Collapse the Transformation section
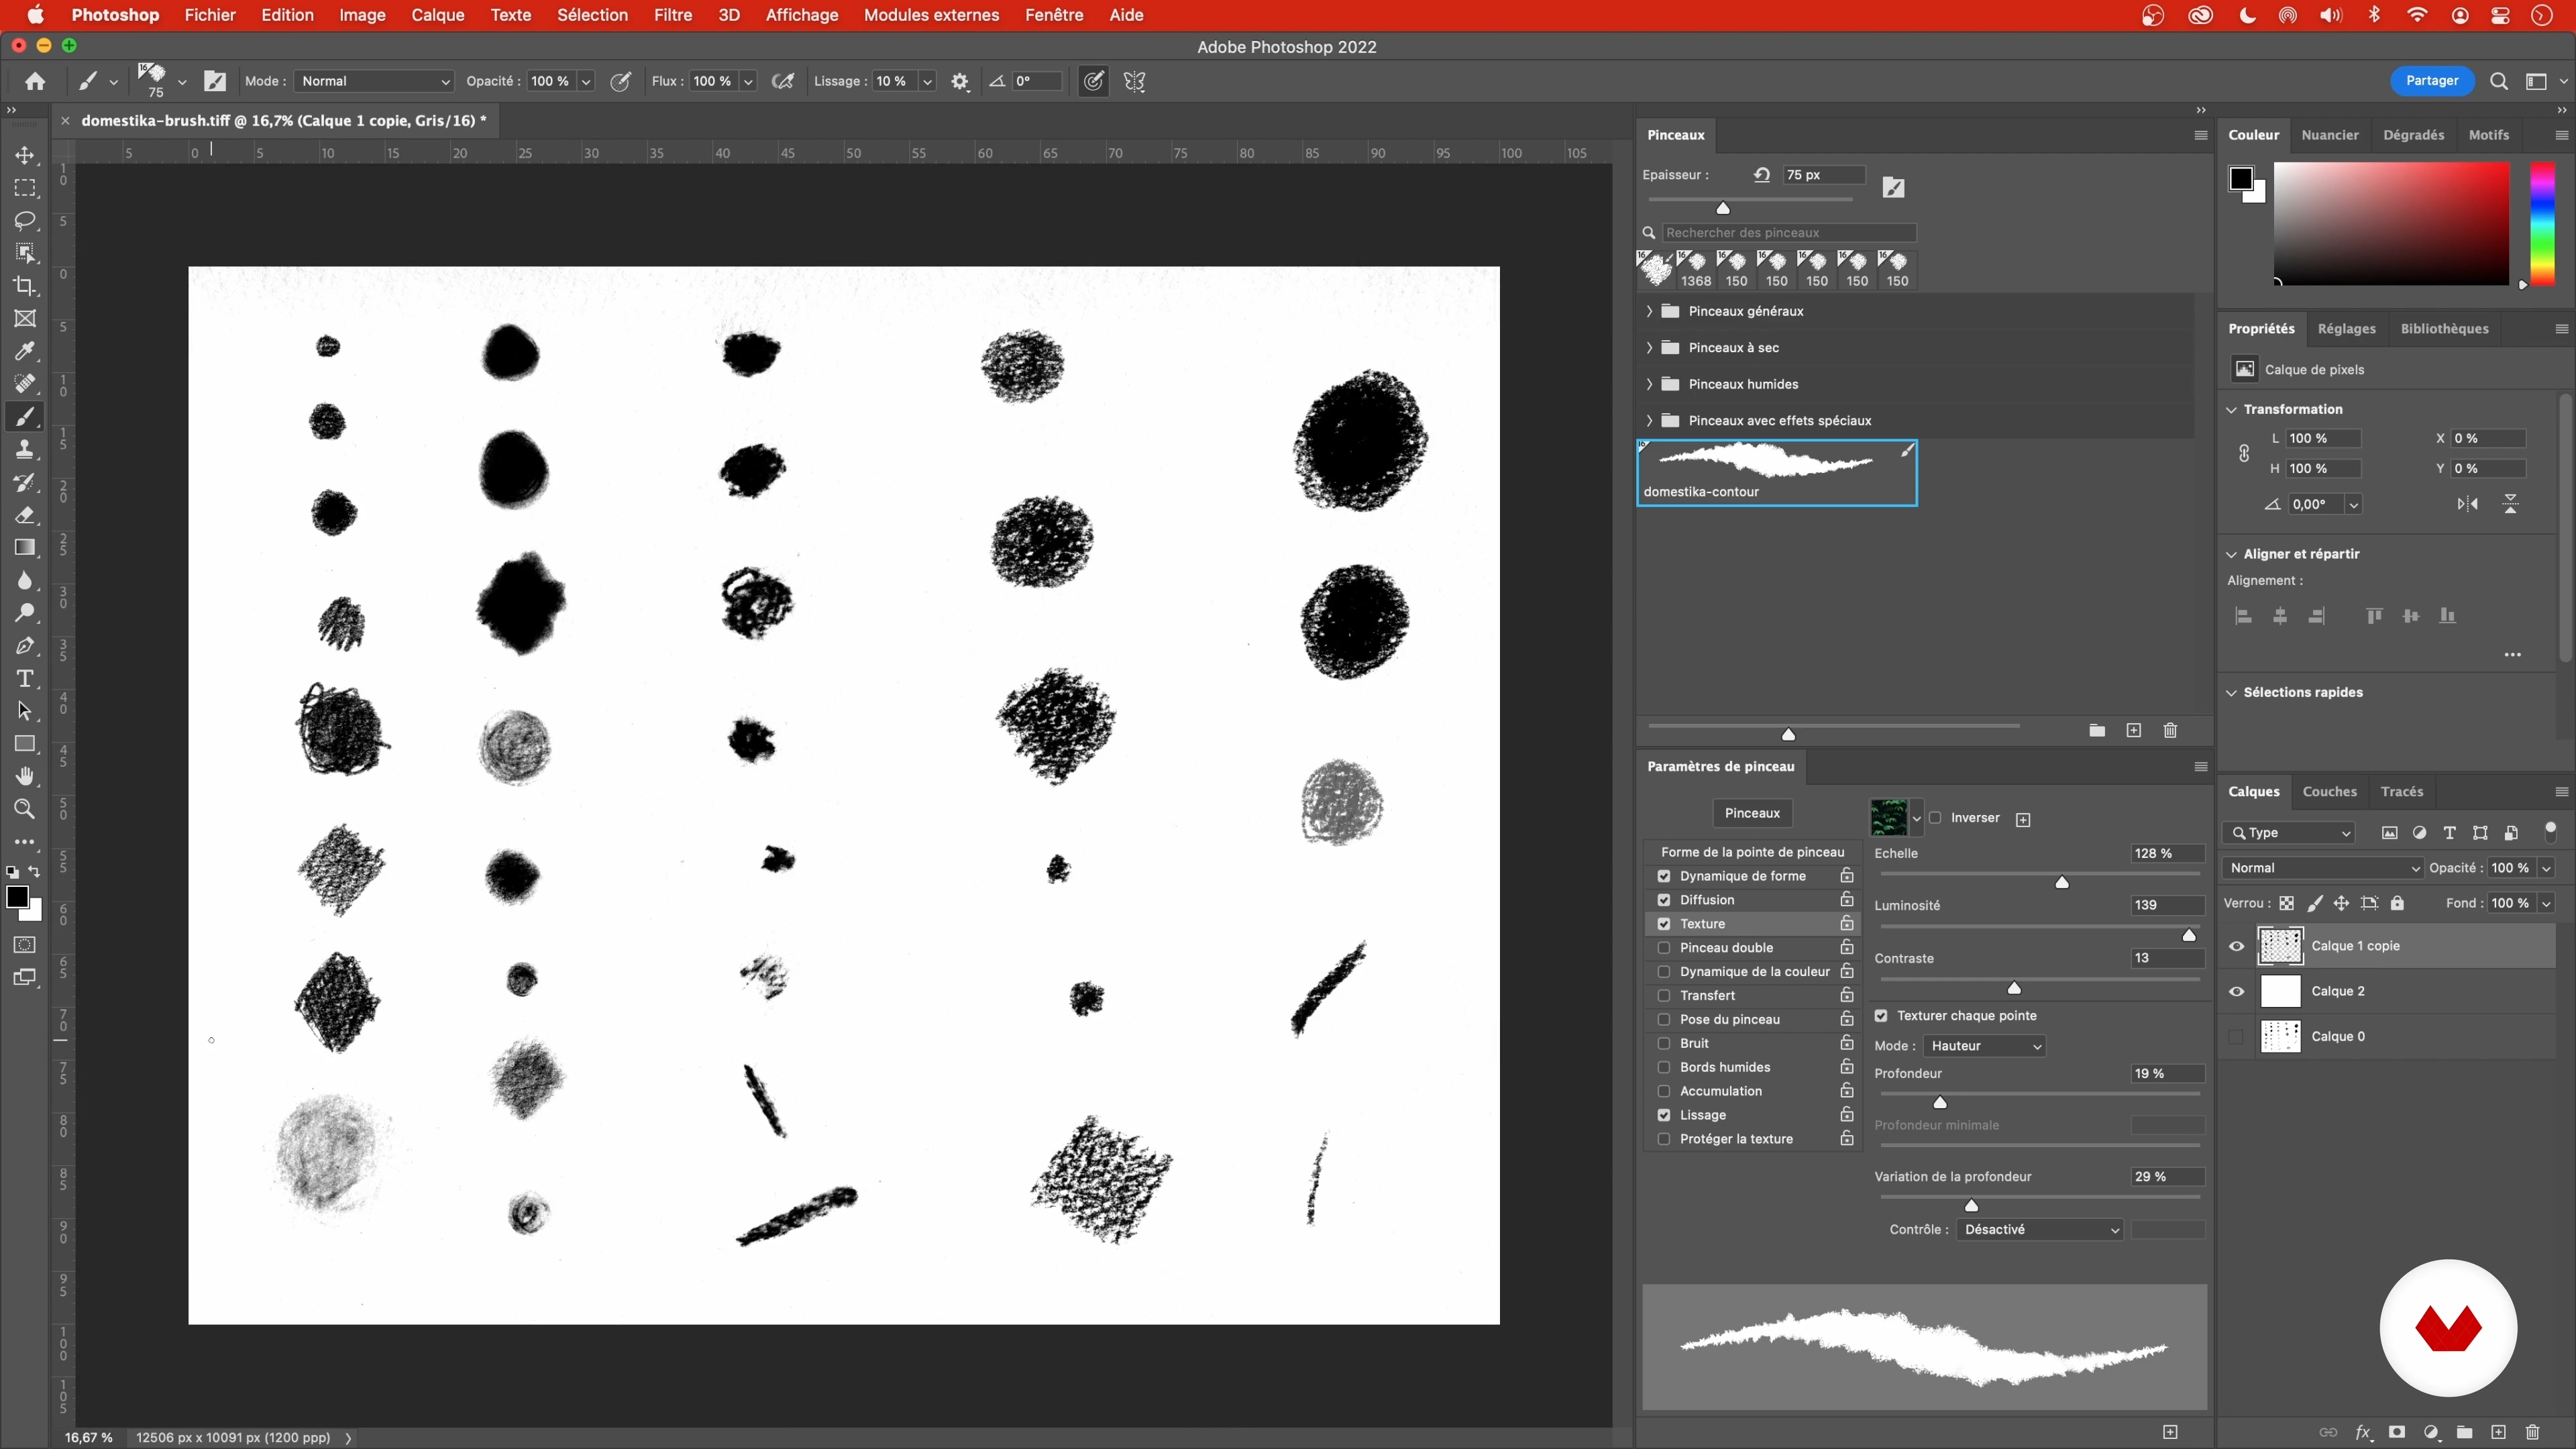Viewport: 2576px width, 1449px height. click(2231, 409)
